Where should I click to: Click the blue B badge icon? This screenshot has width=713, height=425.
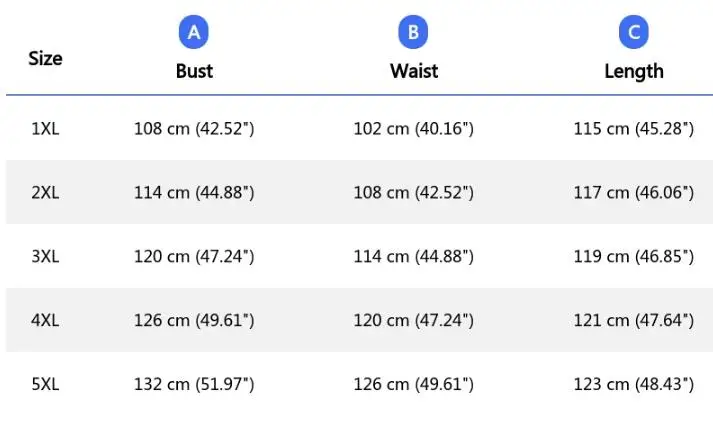coord(413,33)
